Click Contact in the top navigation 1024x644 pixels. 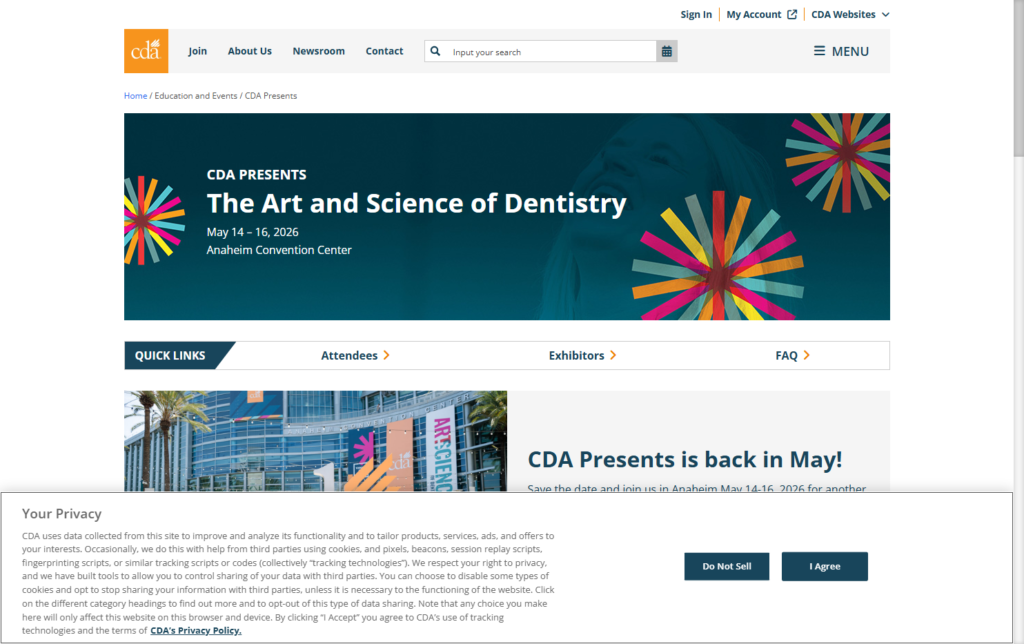click(x=384, y=51)
